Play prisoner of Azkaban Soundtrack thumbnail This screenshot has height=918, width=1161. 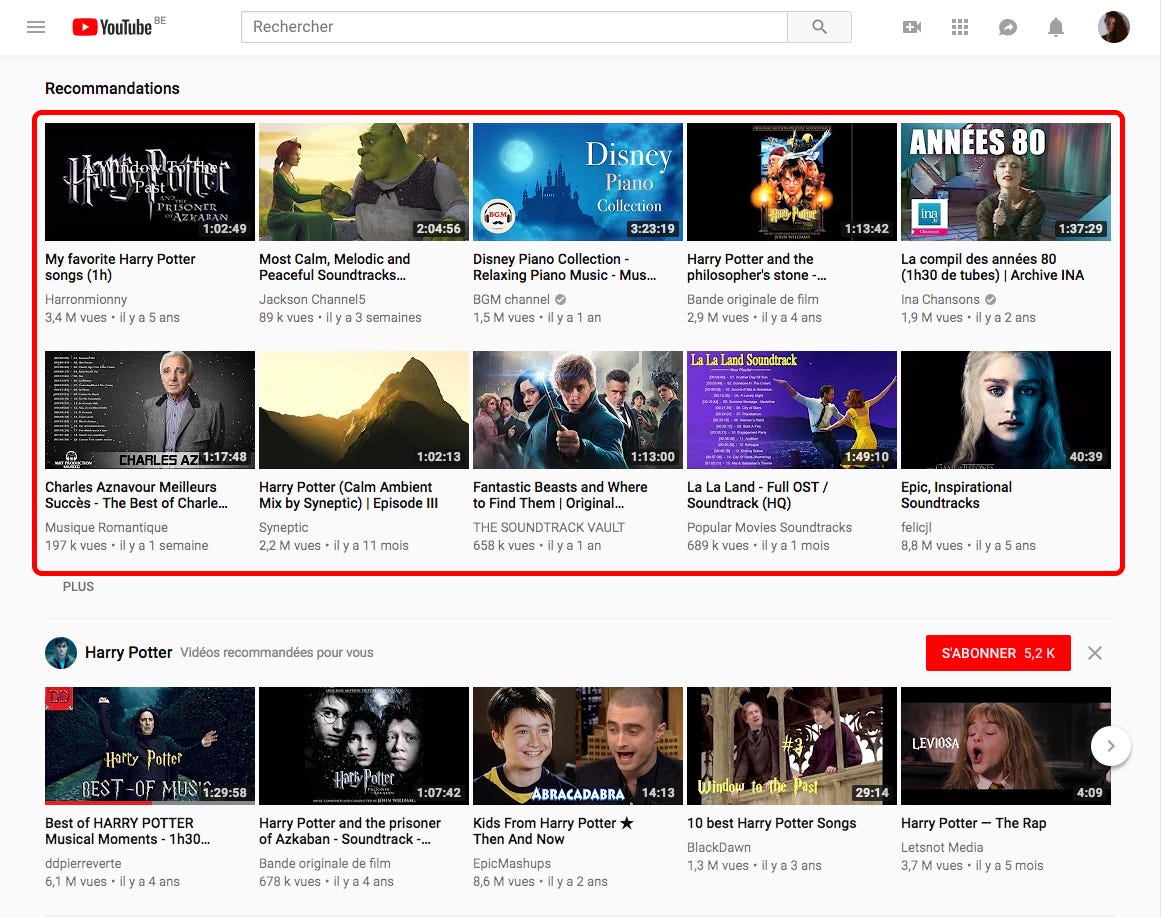coord(364,746)
